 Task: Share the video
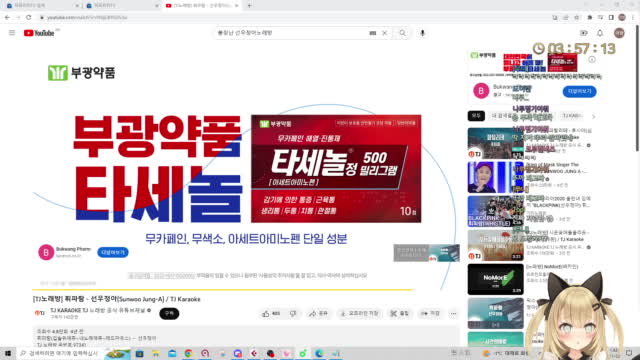click(319, 313)
